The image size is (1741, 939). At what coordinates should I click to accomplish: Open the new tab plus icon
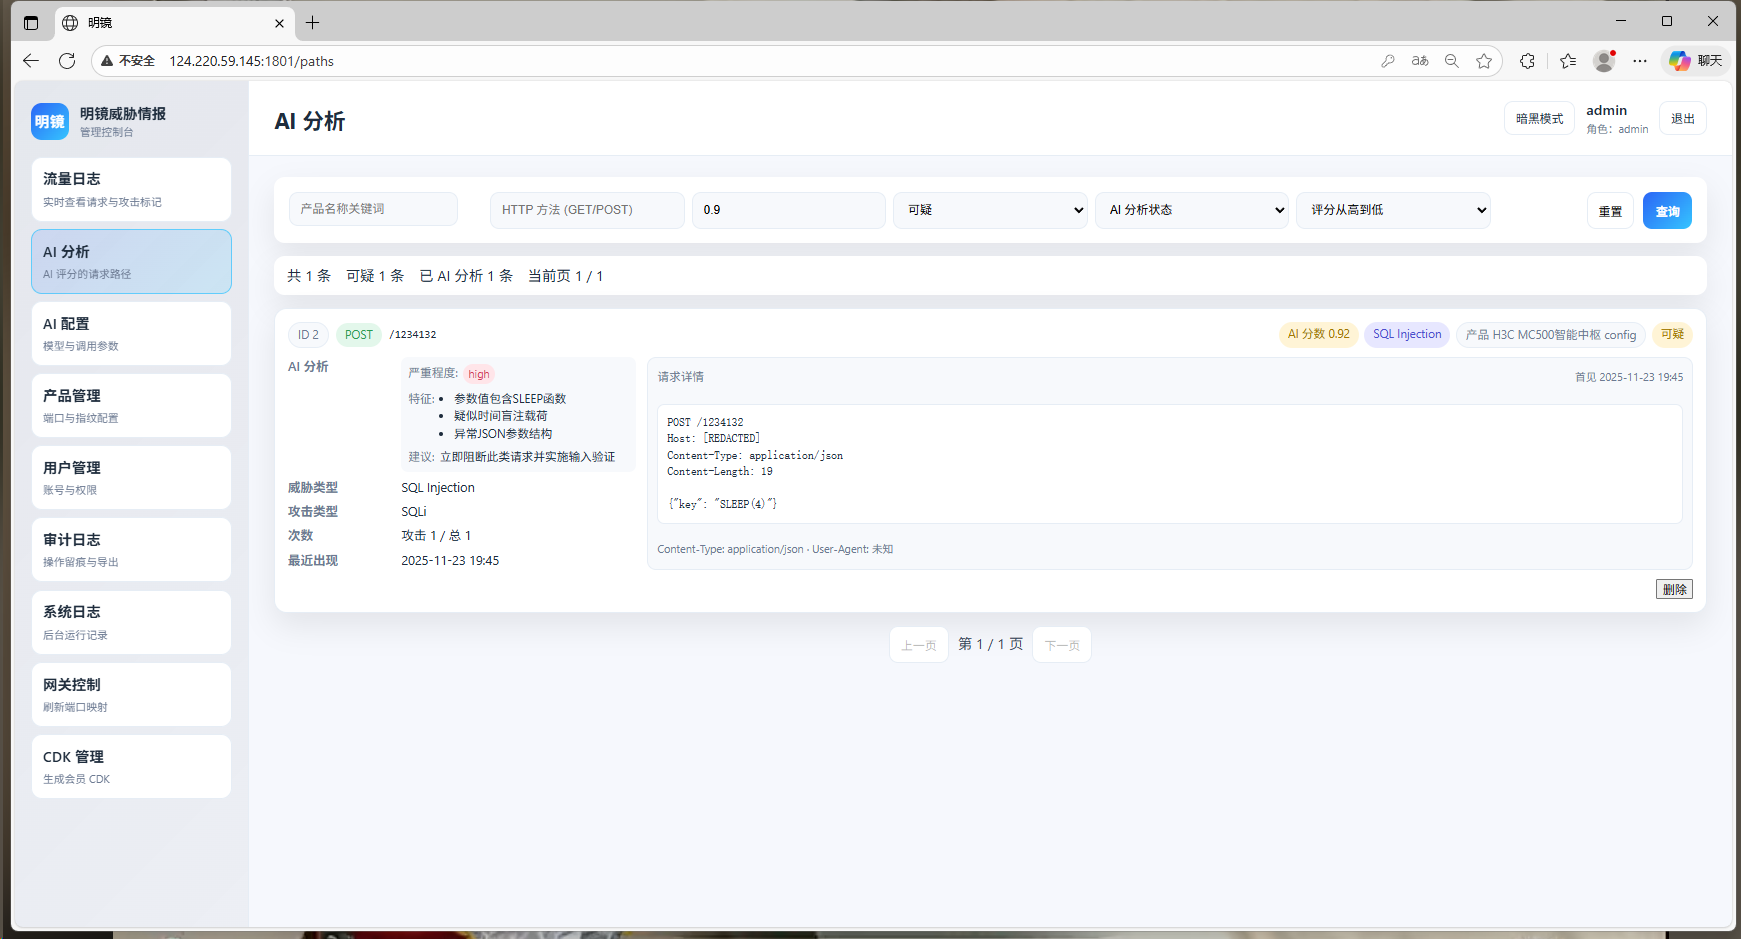[x=313, y=22]
